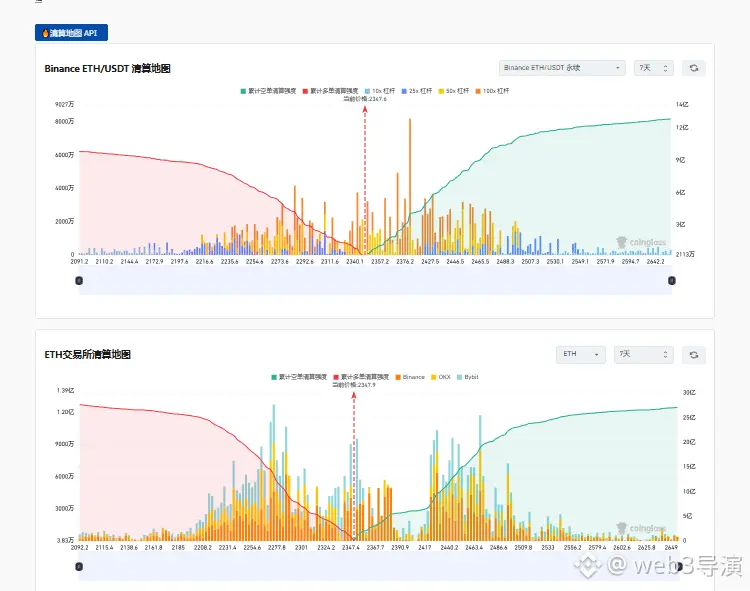Toggle the 25x leverage legend item
Image resolution: width=750 pixels, height=591 pixels.
(x=417, y=91)
